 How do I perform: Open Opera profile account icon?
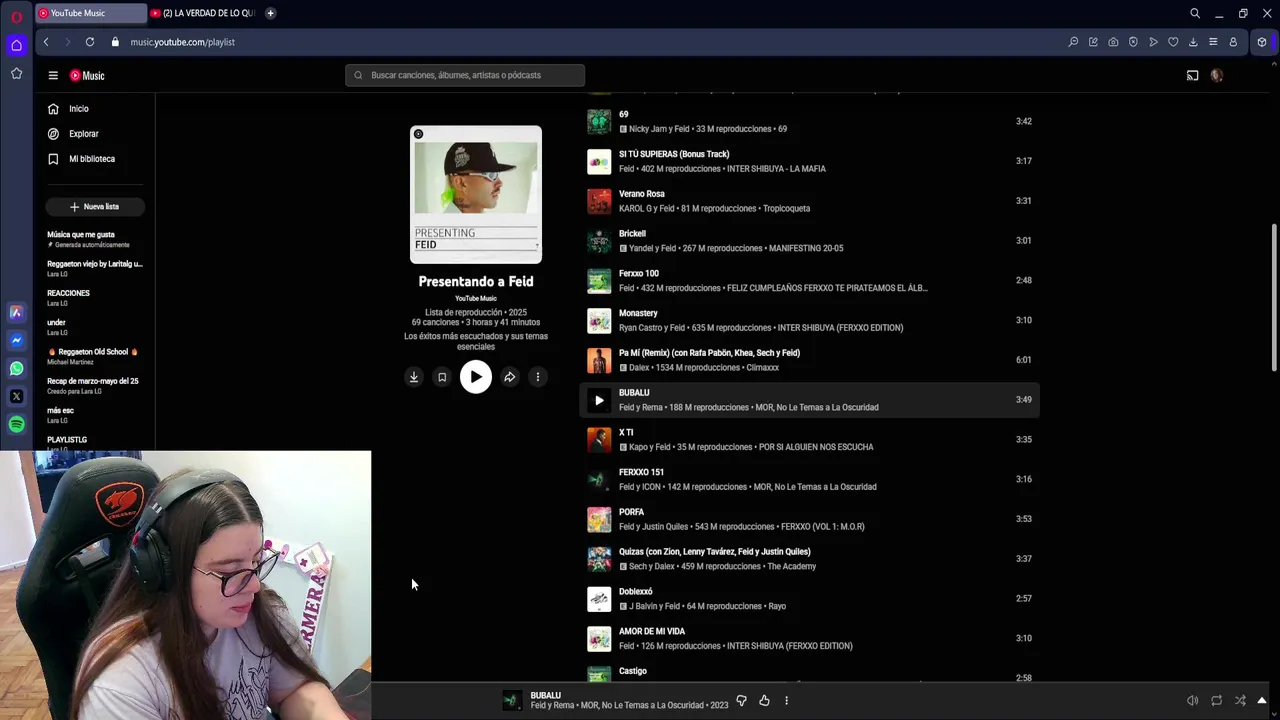coord(1233,42)
